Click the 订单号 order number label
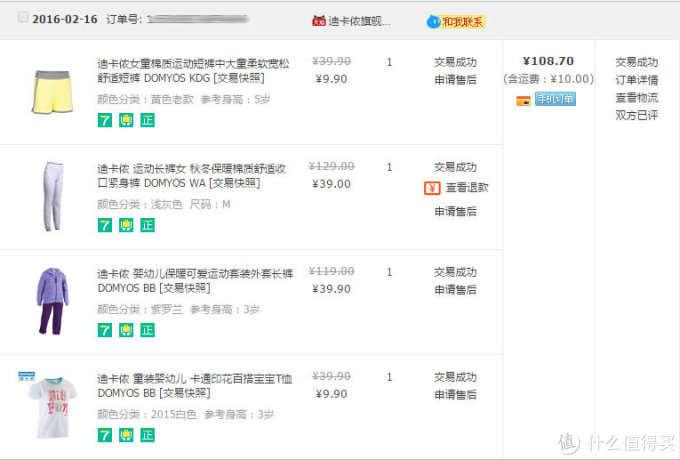This screenshot has height=460, width=680. tap(124, 20)
